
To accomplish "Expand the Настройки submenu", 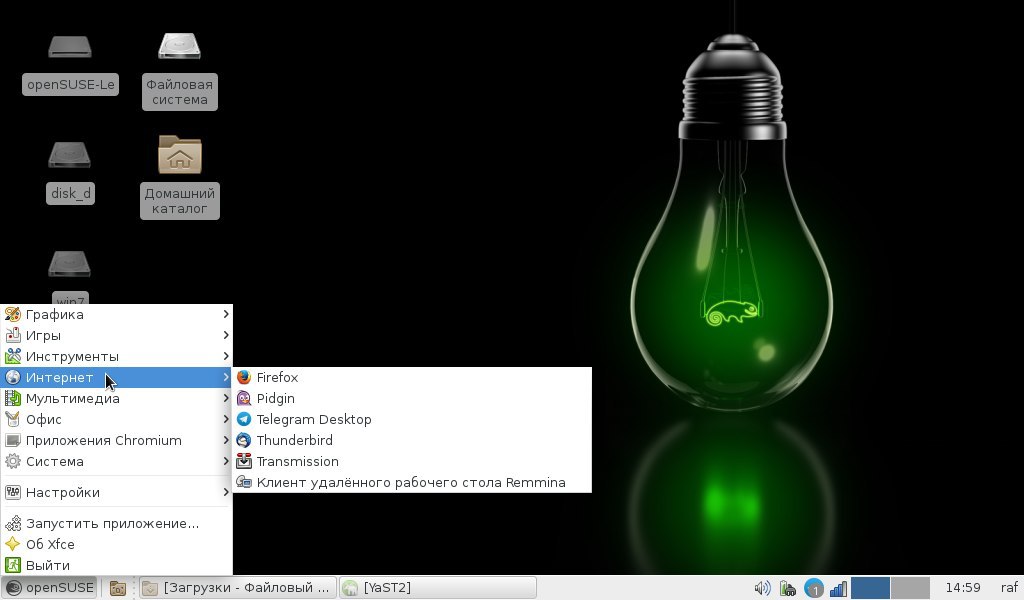I will tap(117, 492).
